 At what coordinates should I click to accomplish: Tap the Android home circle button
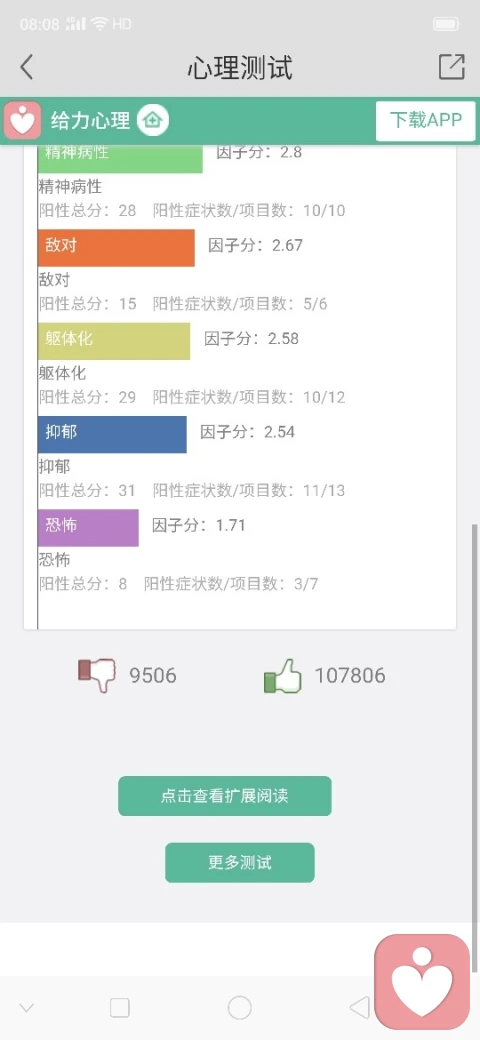(x=239, y=1008)
